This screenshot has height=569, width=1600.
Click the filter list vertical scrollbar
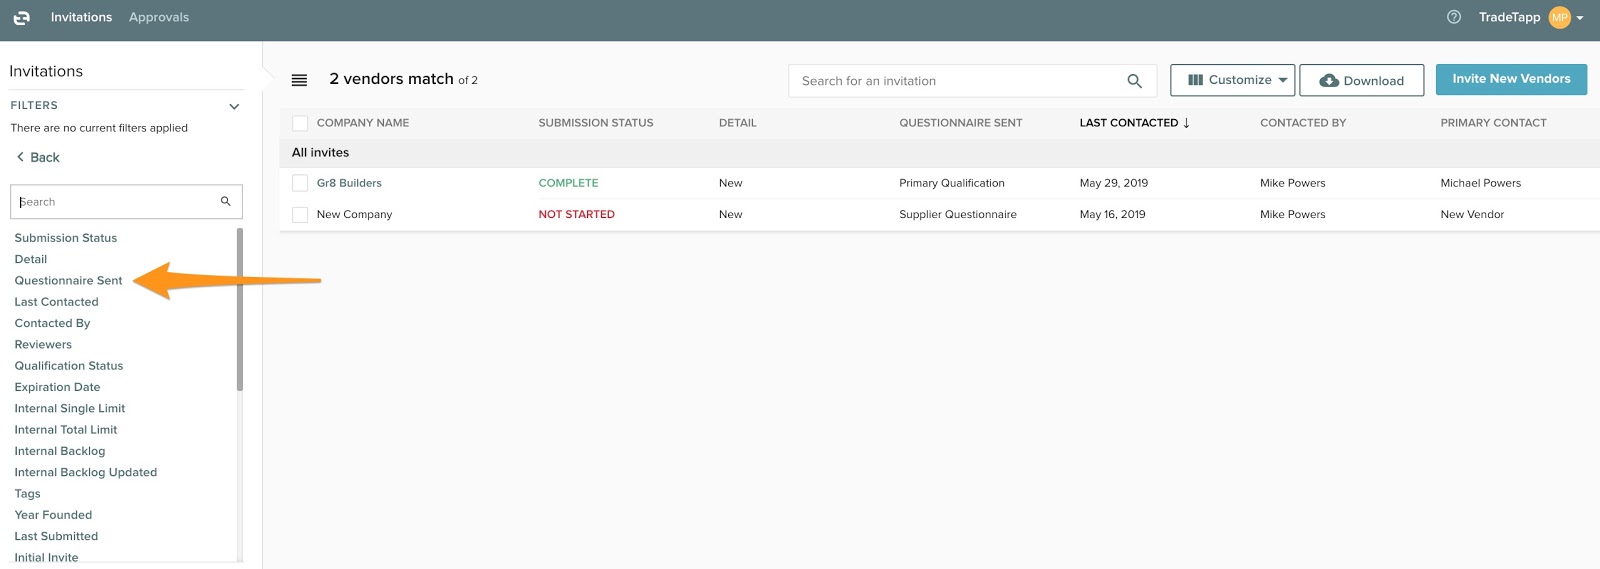[240, 310]
